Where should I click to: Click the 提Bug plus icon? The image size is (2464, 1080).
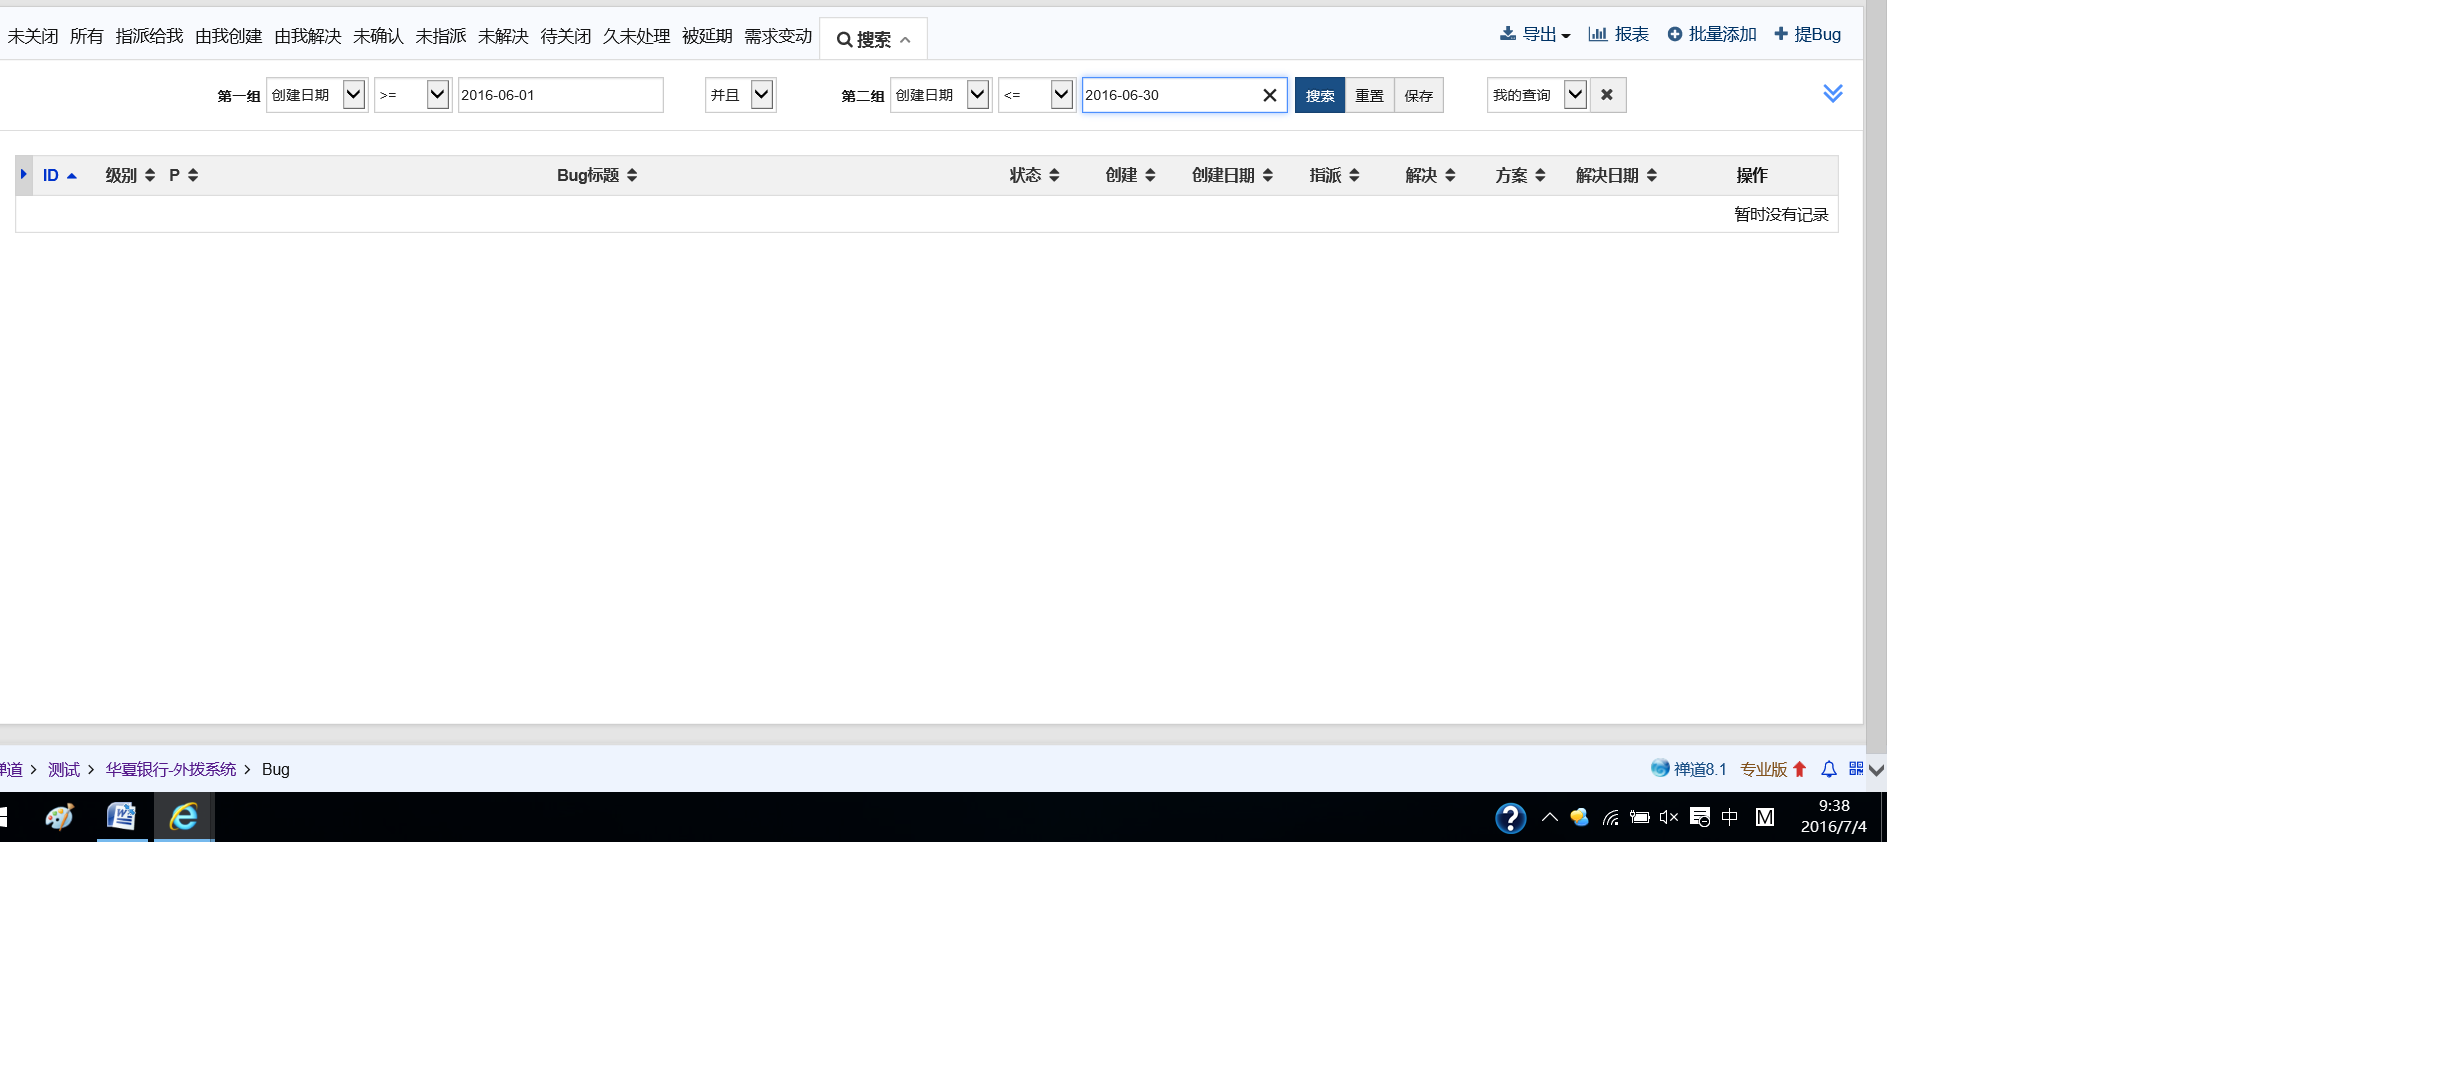click(1781, 34)
